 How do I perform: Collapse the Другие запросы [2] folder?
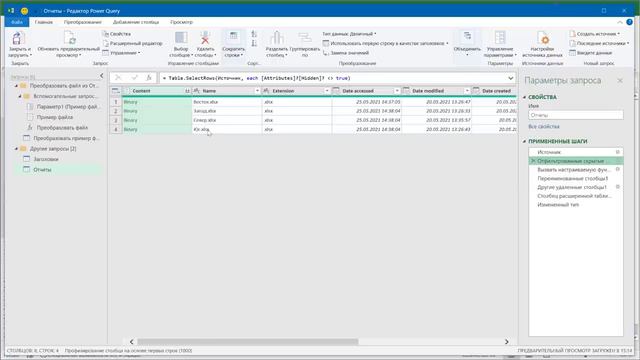pos(16,149)
